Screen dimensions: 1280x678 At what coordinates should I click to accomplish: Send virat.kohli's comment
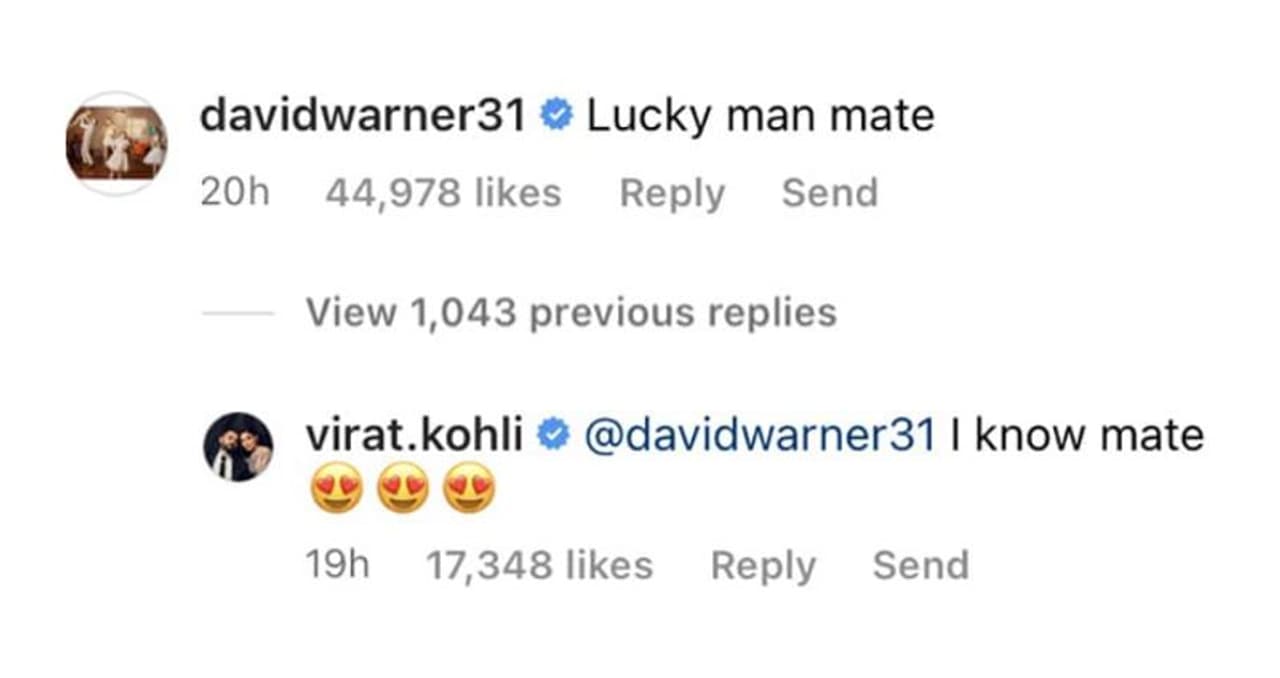click(x=921, y=566)
